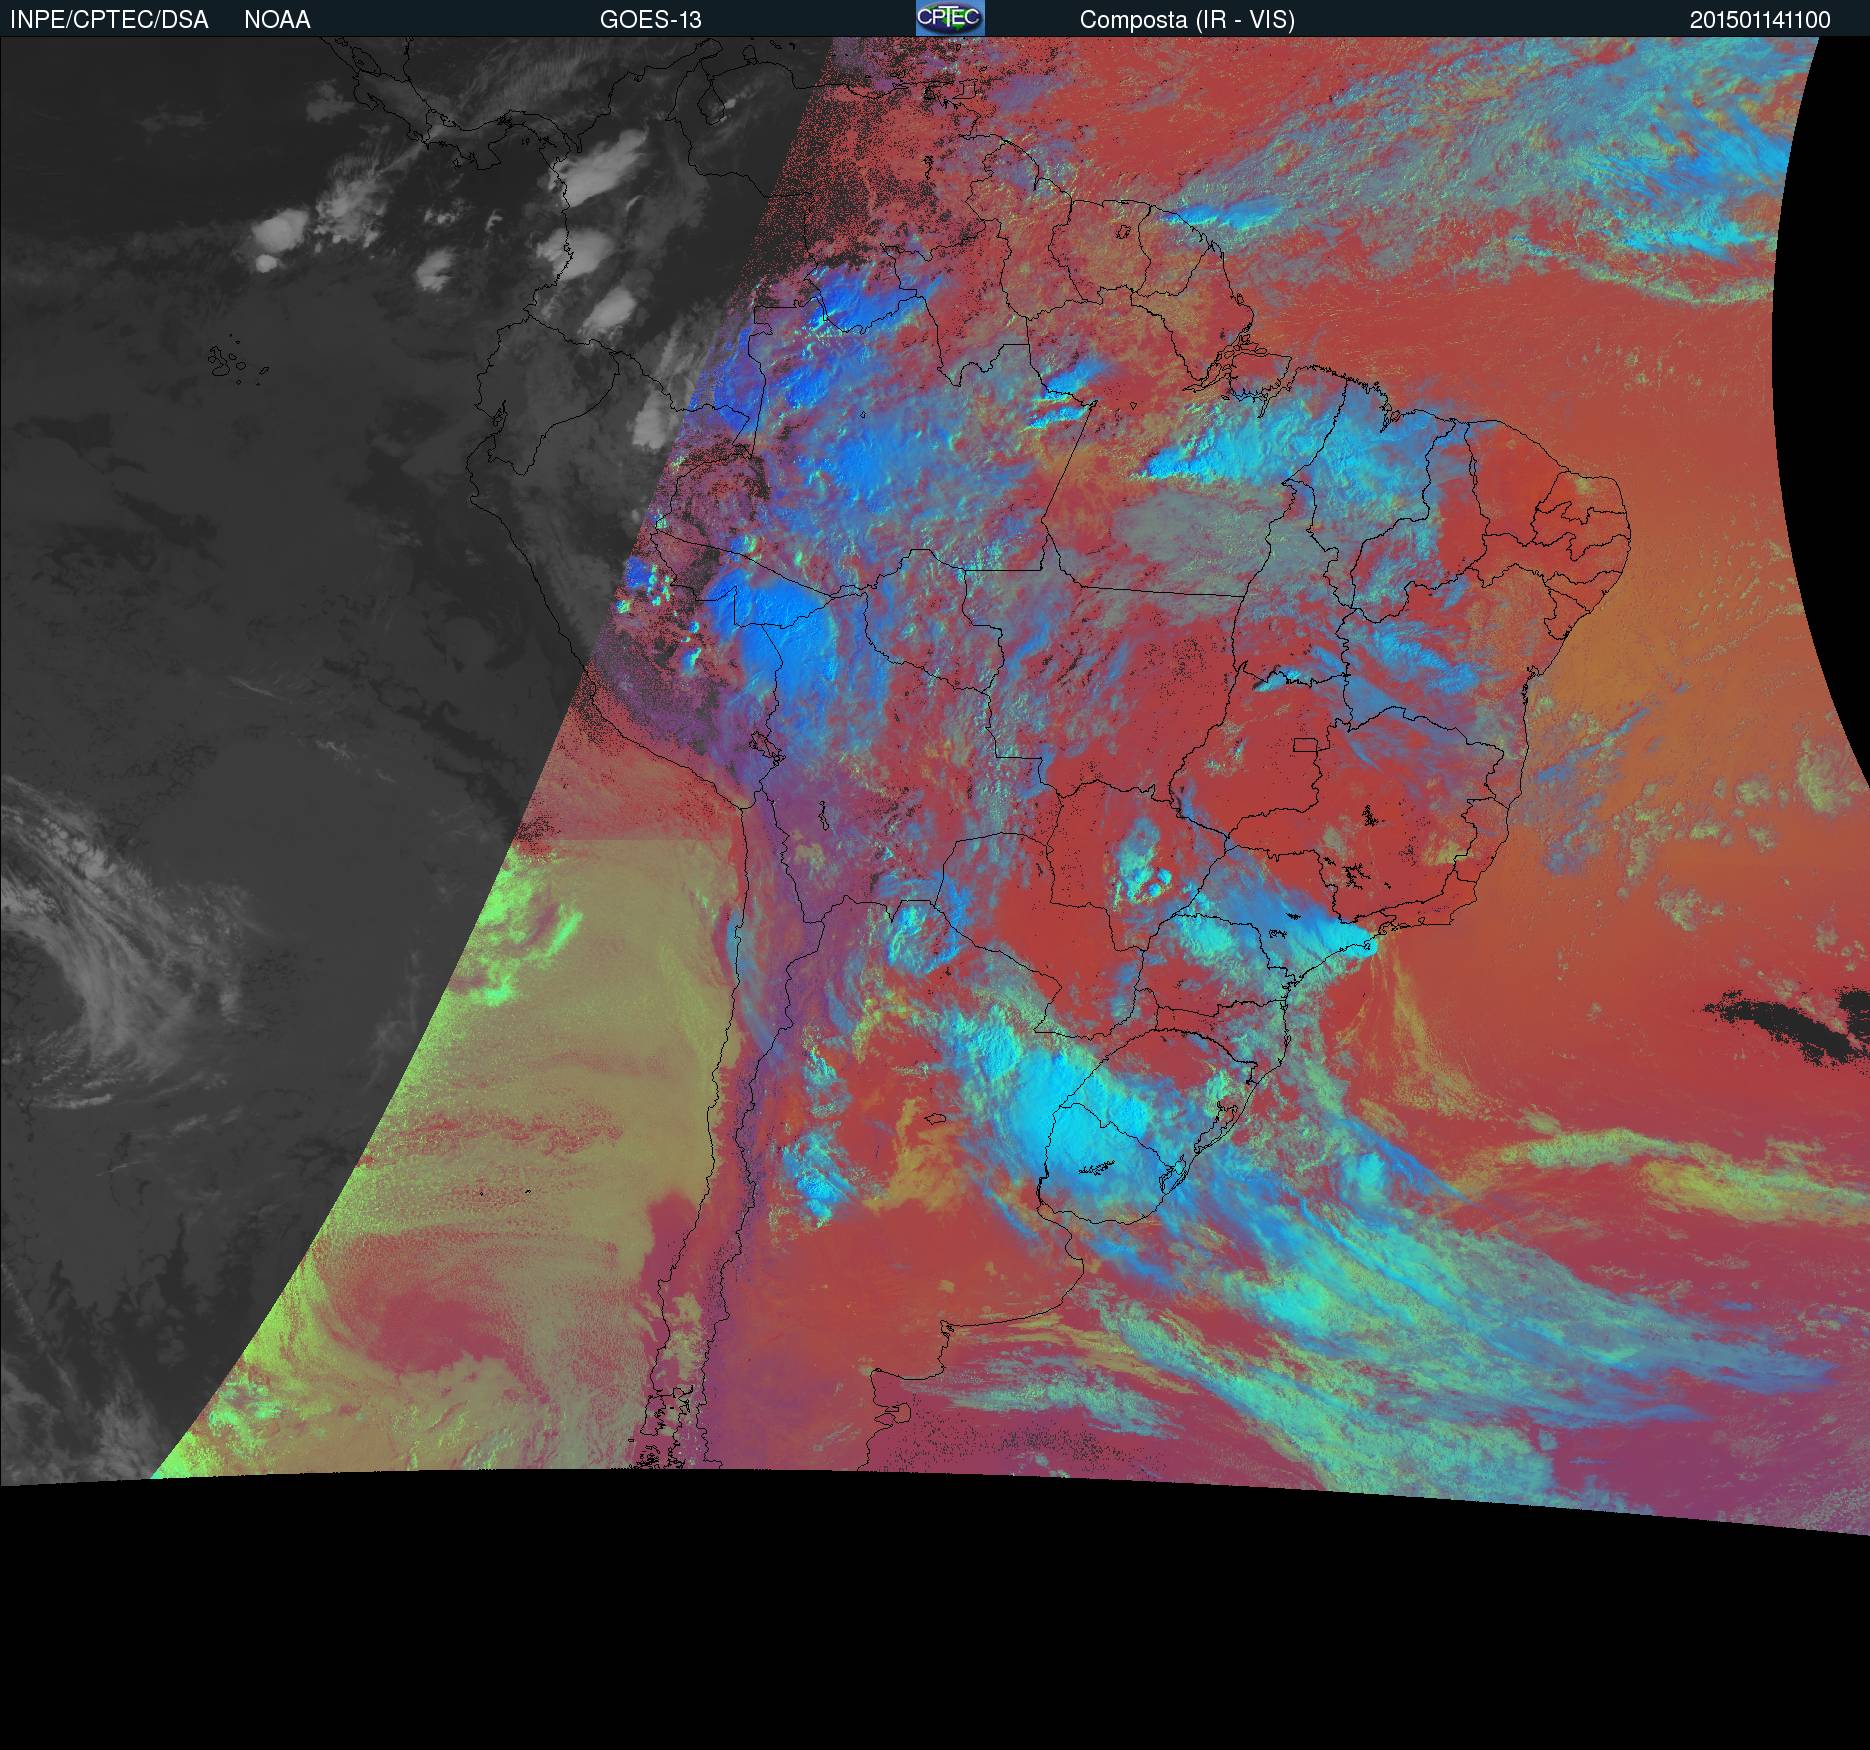1870x1750 pixels.
Task: Select the Composta (IR - VIS) title
Action: pos(1187,20)
